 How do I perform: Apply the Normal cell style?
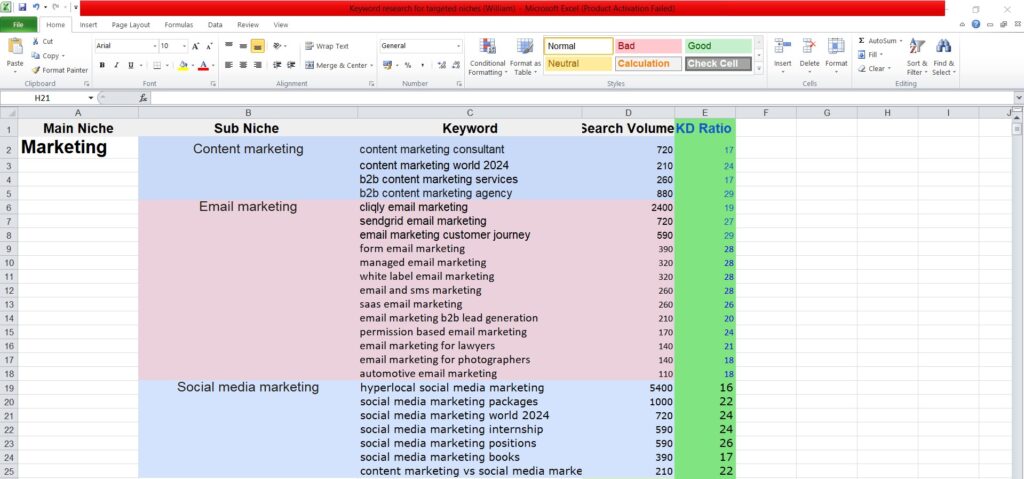(x=579, y=46)
